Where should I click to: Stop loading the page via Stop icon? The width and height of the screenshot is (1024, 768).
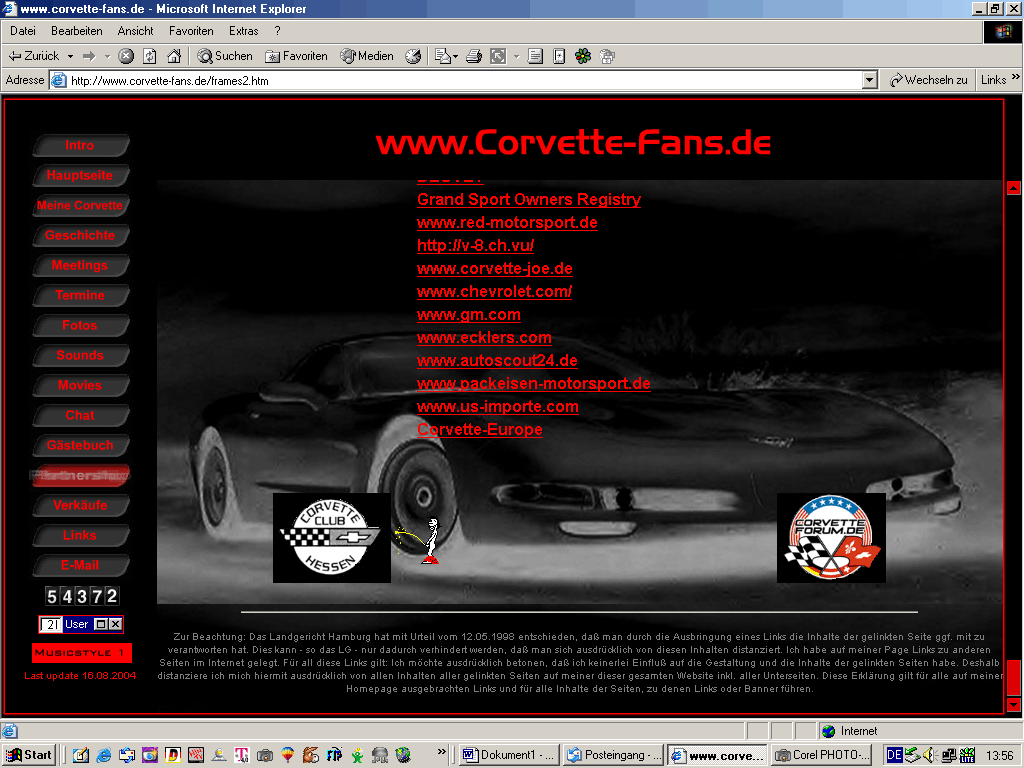click(x=126, y=56)
